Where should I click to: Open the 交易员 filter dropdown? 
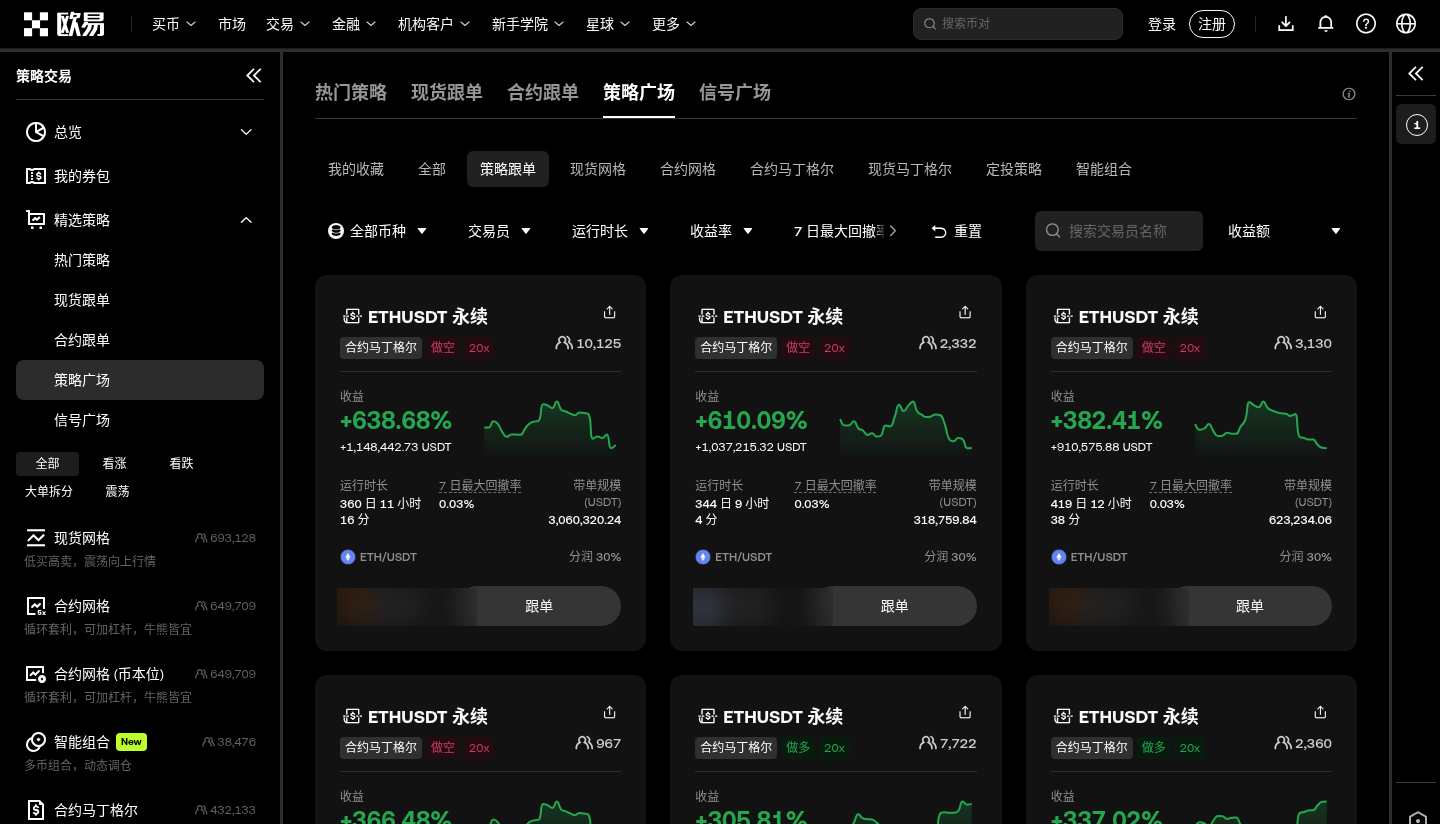pos(499,231)
